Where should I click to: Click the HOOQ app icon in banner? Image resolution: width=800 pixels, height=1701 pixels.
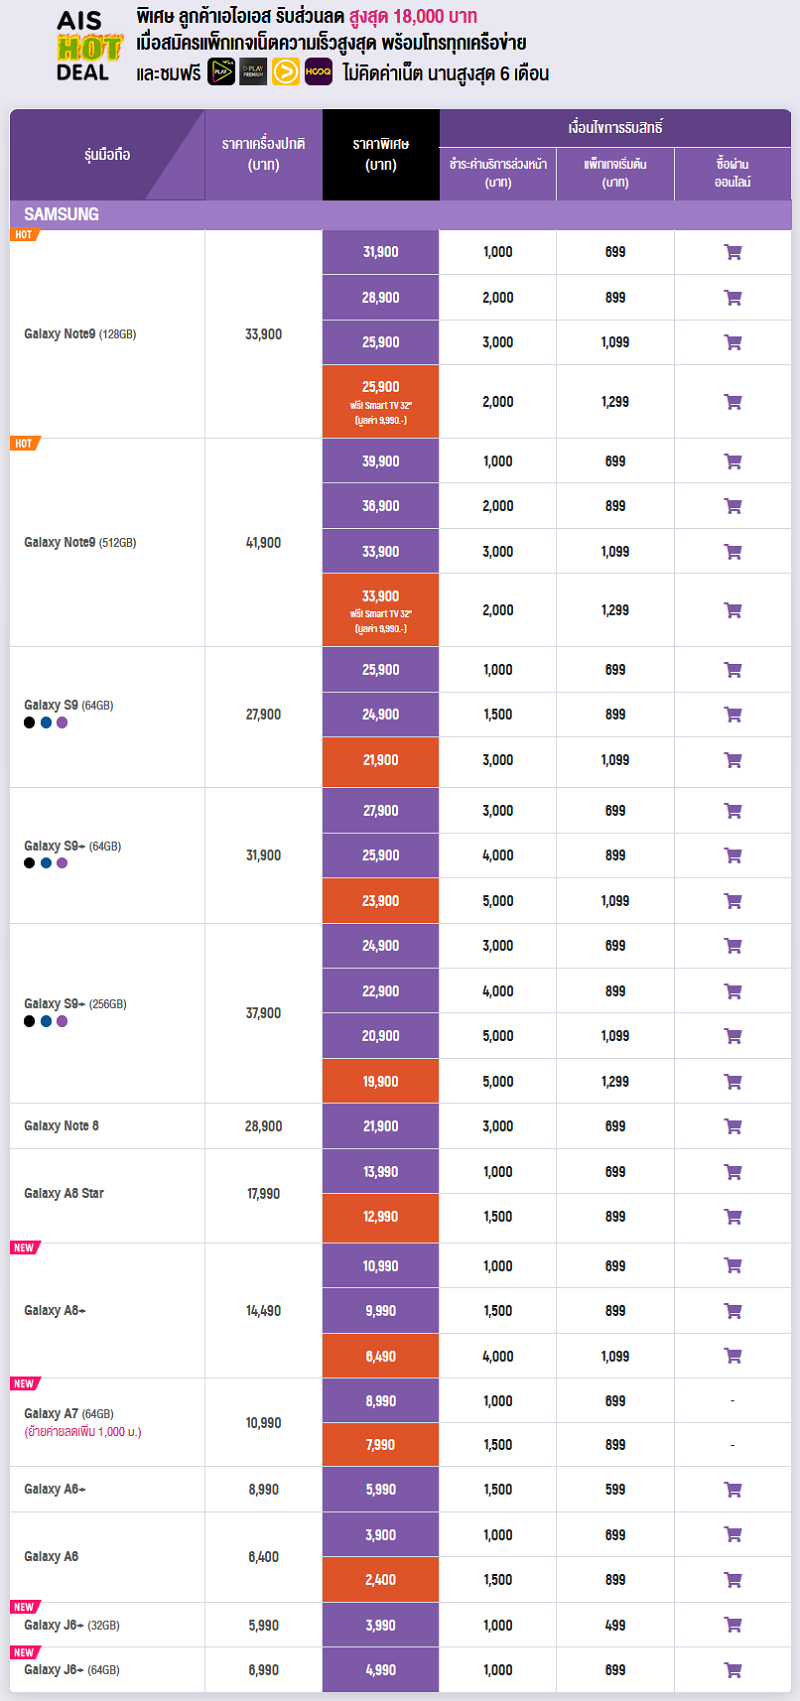click(x=319, y=72)
